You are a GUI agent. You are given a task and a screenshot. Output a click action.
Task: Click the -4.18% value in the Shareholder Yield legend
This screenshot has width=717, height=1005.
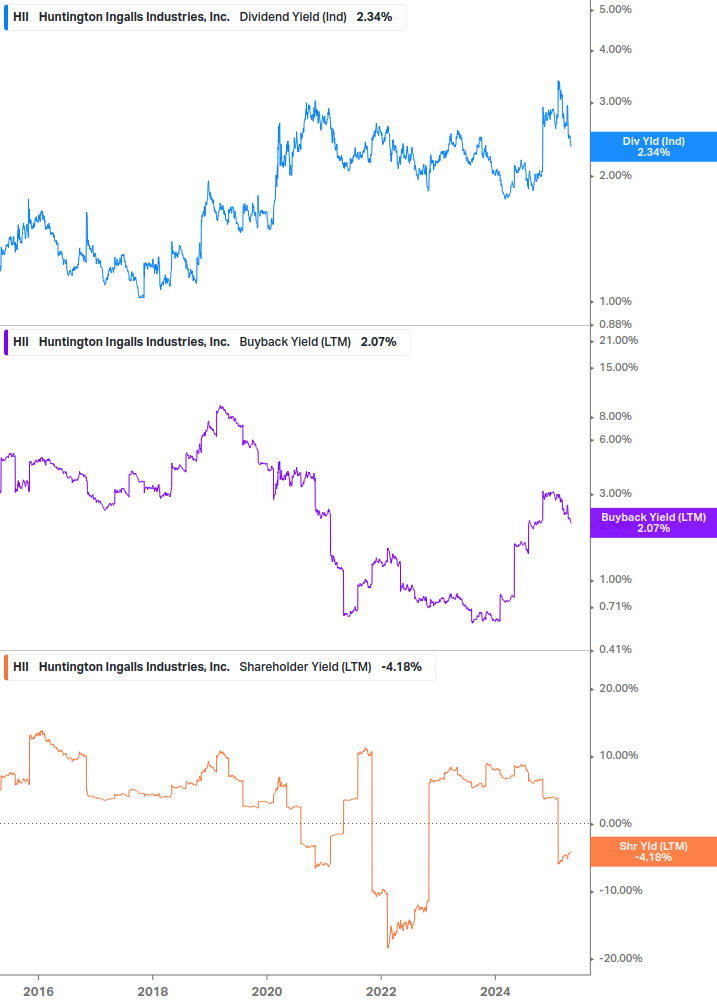[401, 667]
